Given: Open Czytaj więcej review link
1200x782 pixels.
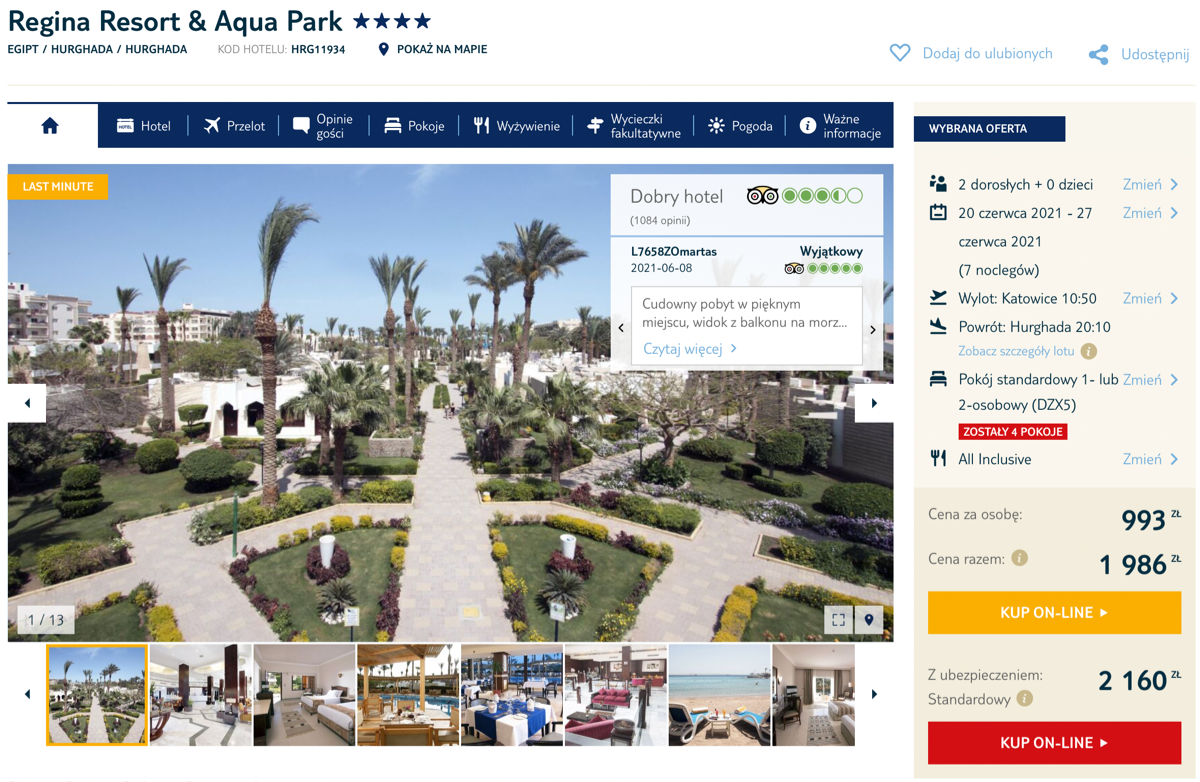Looking at the screenshot, I should click(x=690, y=349).
